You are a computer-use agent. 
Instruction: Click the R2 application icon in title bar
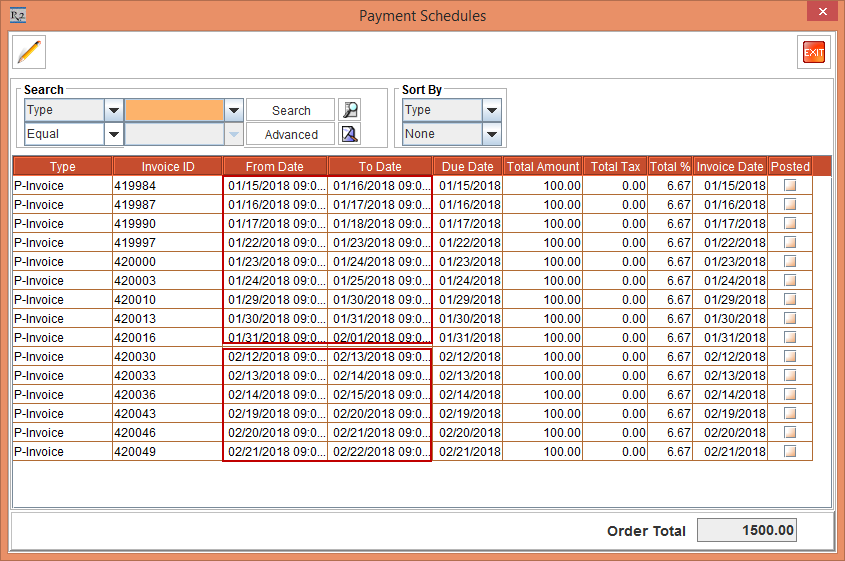17,15
